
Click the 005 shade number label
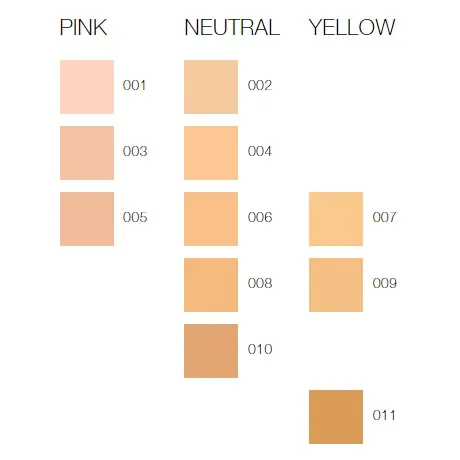pos(135,217)
